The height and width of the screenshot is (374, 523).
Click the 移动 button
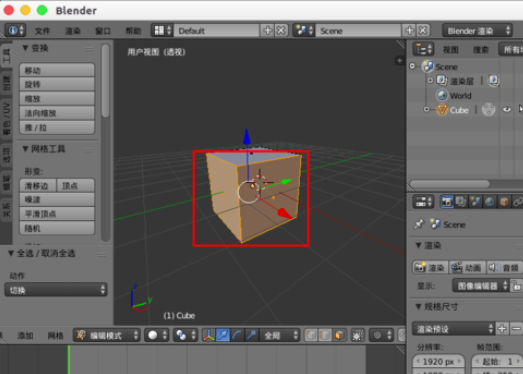[57, 70]
